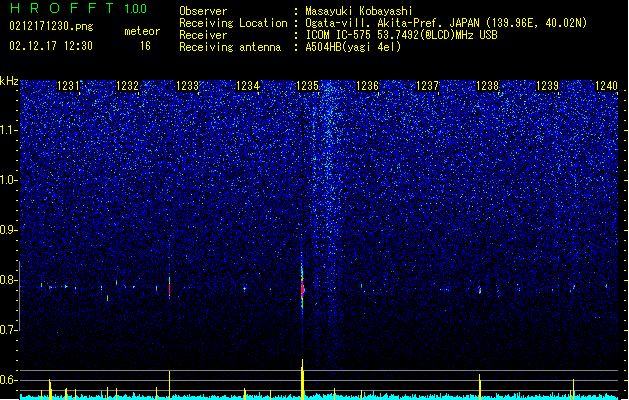Click the 0.7 kHz axis label

pos(9,330)
